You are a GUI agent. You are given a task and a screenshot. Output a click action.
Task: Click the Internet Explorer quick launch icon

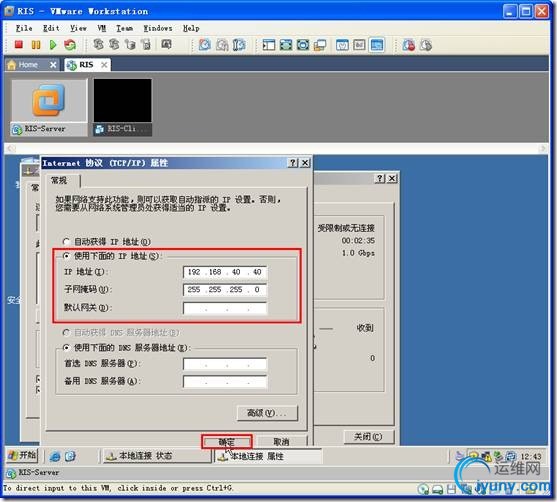55,457
